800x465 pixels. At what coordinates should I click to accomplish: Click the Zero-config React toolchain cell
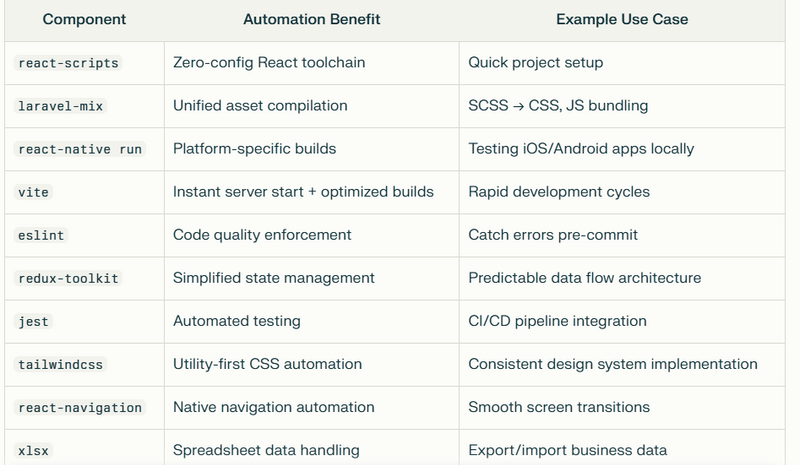(312, 63)
